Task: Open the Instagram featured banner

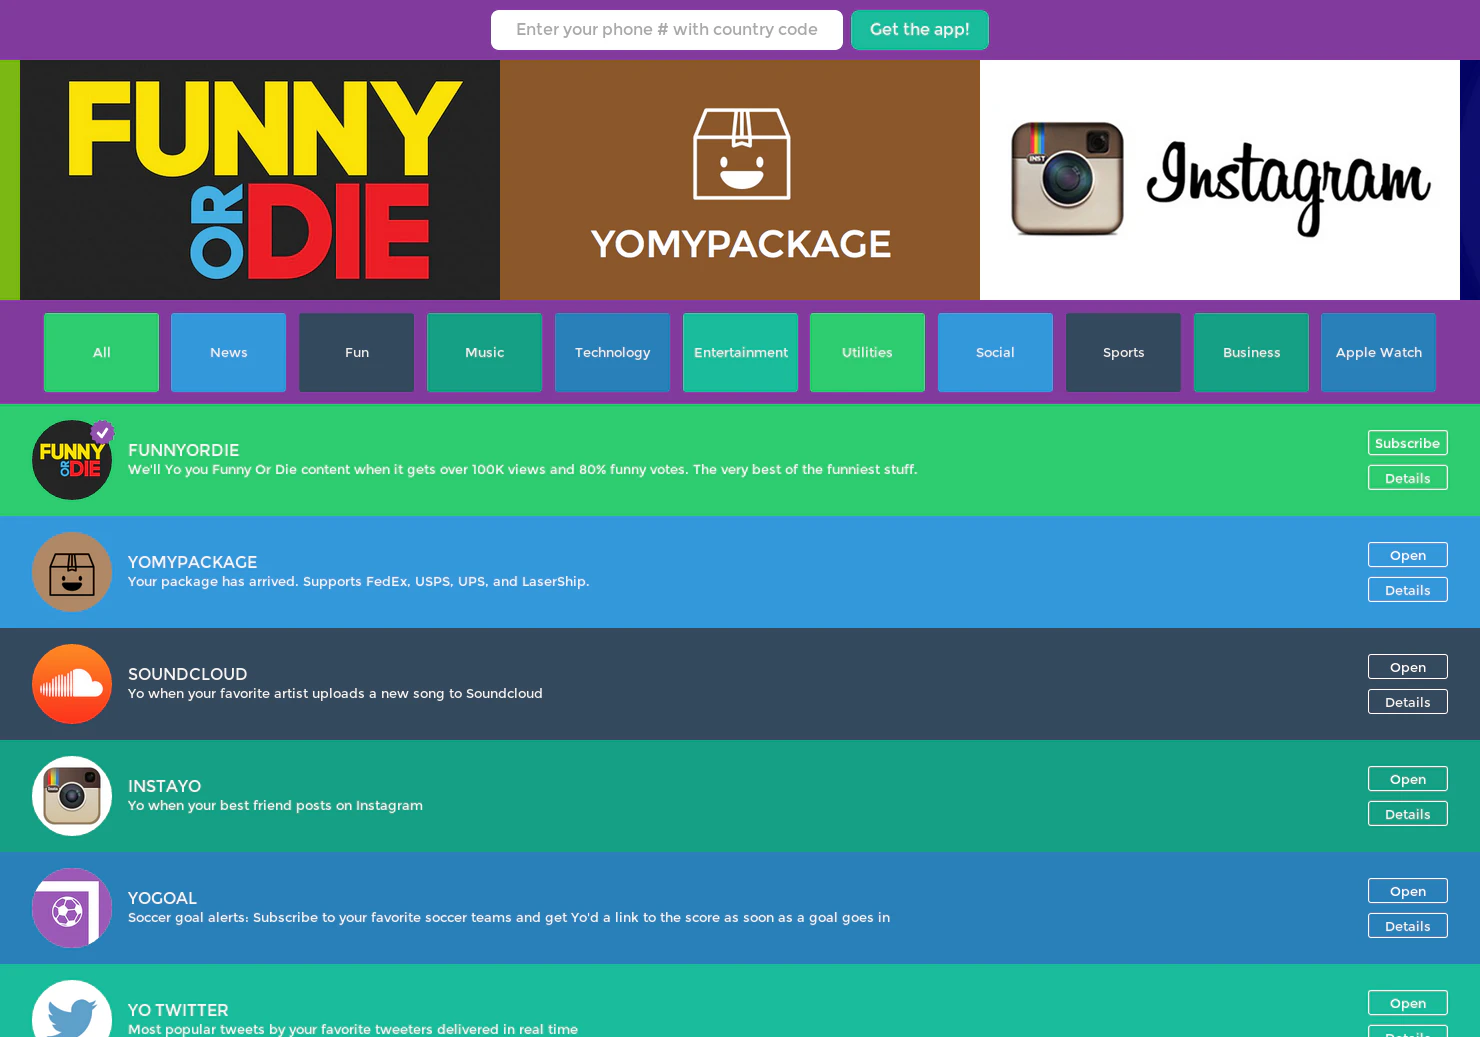Action: tap(1220, 180)
